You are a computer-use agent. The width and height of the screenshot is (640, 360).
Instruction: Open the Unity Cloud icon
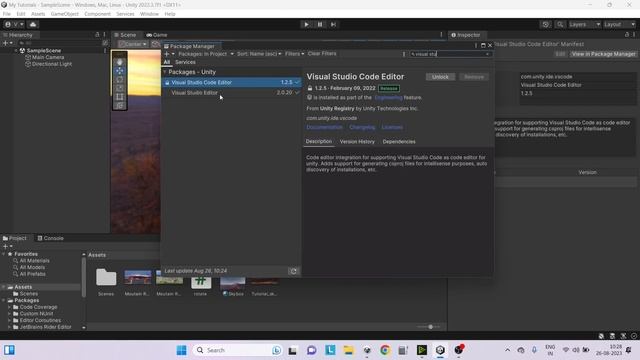click(33, 24)
